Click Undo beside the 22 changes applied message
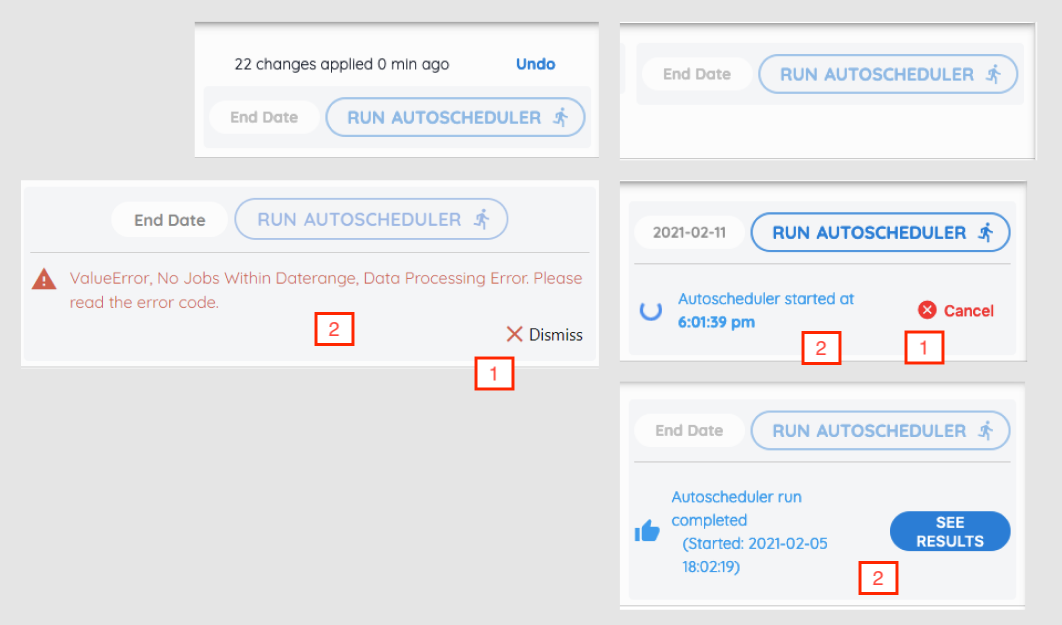Viewport: 1062px width, 625px height. click(x=535, y=64)
